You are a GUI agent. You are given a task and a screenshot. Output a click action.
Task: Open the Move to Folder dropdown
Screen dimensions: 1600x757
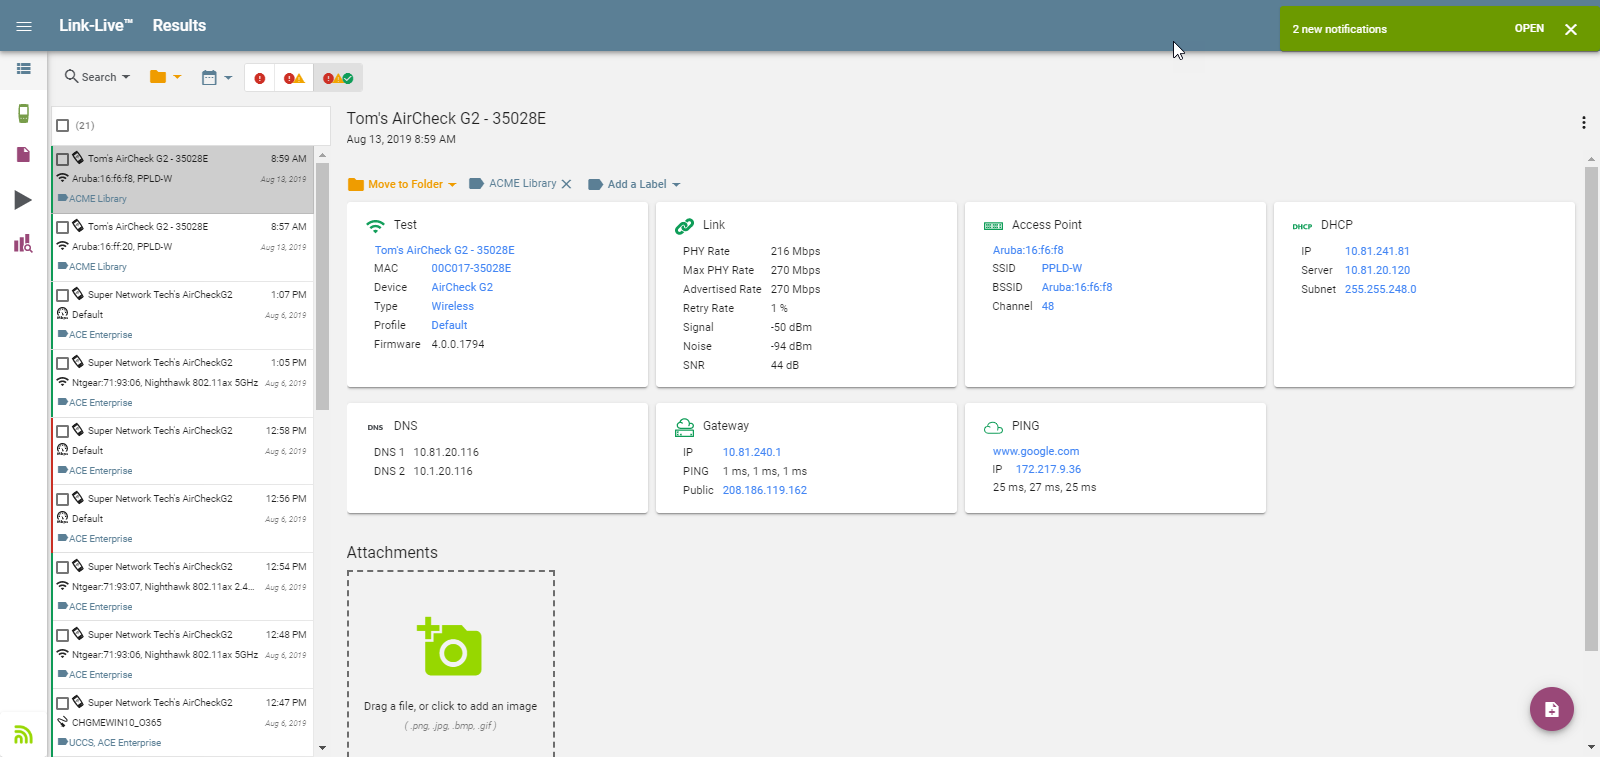pyautogui.click(x=403, y=184)
